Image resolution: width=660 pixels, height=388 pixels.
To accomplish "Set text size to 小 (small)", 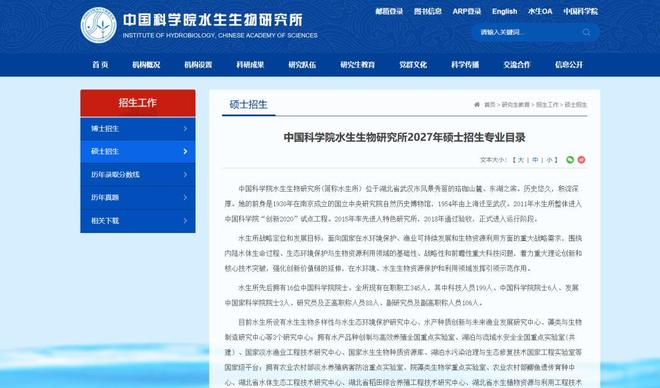I will [549, 160].
